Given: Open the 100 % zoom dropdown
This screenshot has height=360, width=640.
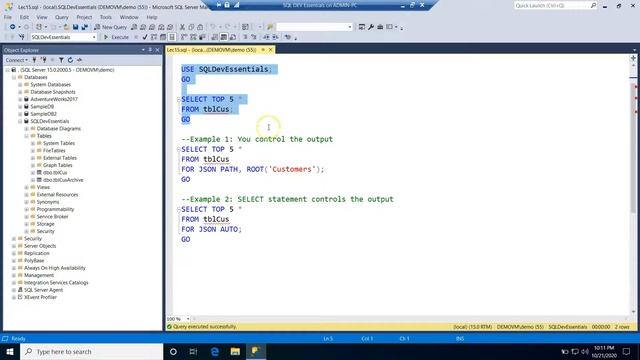Looking at the screenshot, I should pos(188,319).
